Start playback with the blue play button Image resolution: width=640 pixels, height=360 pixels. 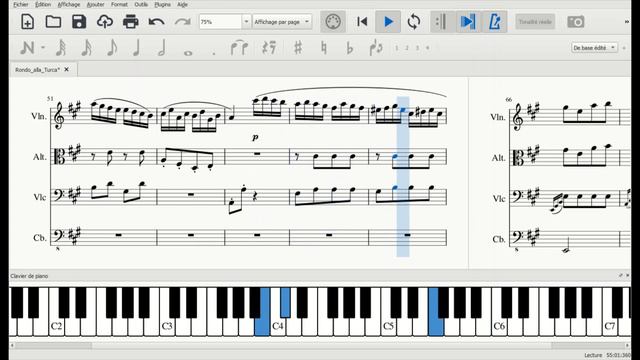(388, 22)
